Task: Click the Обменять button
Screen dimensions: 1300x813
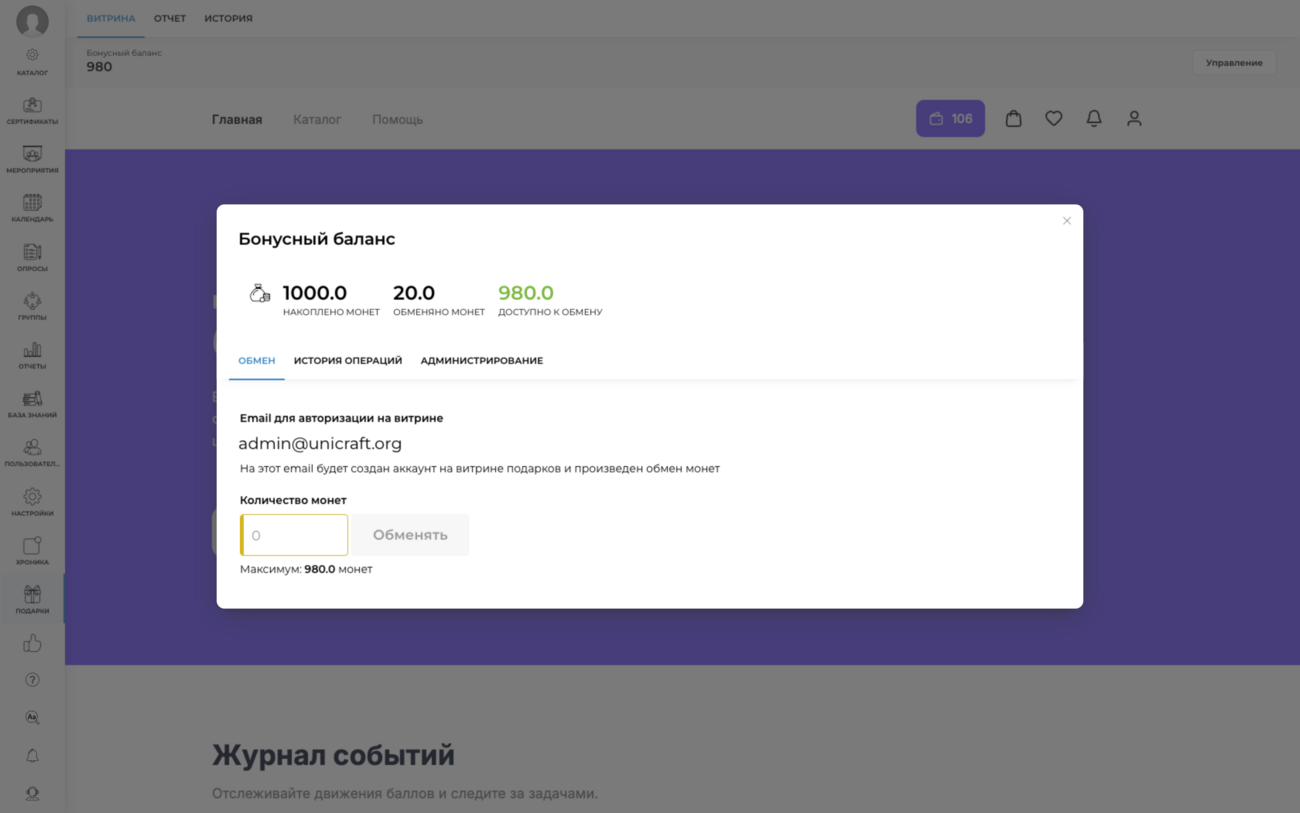Action: [x=410, y=535]
